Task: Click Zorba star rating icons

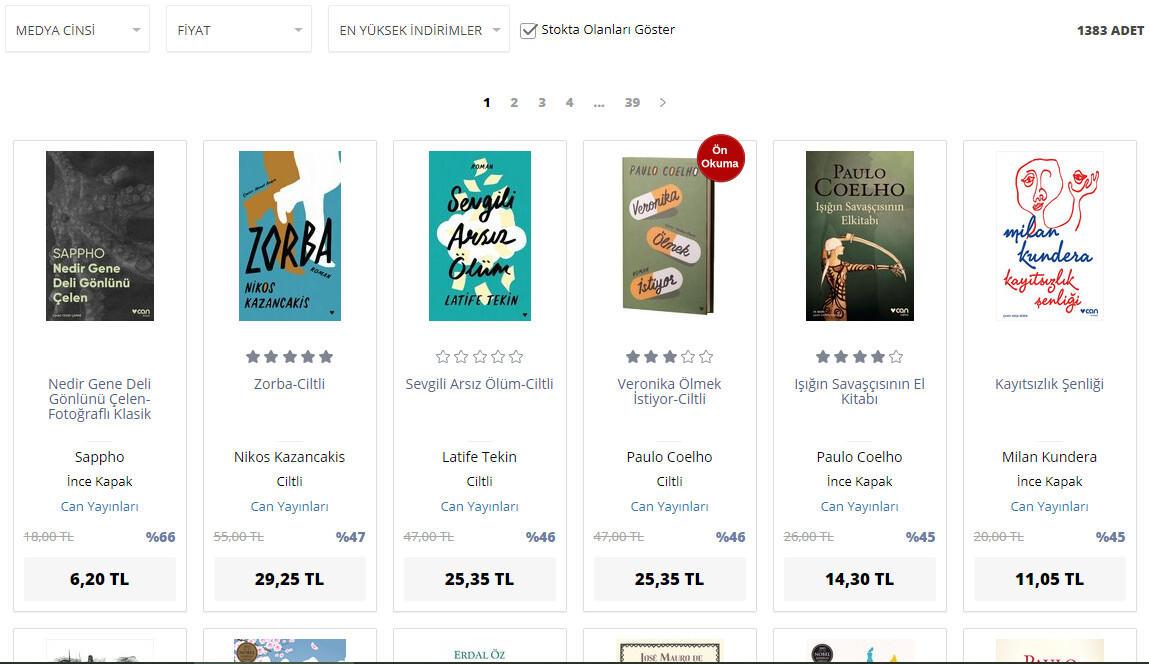Action: pyautogui.click(x=289, y=357)
